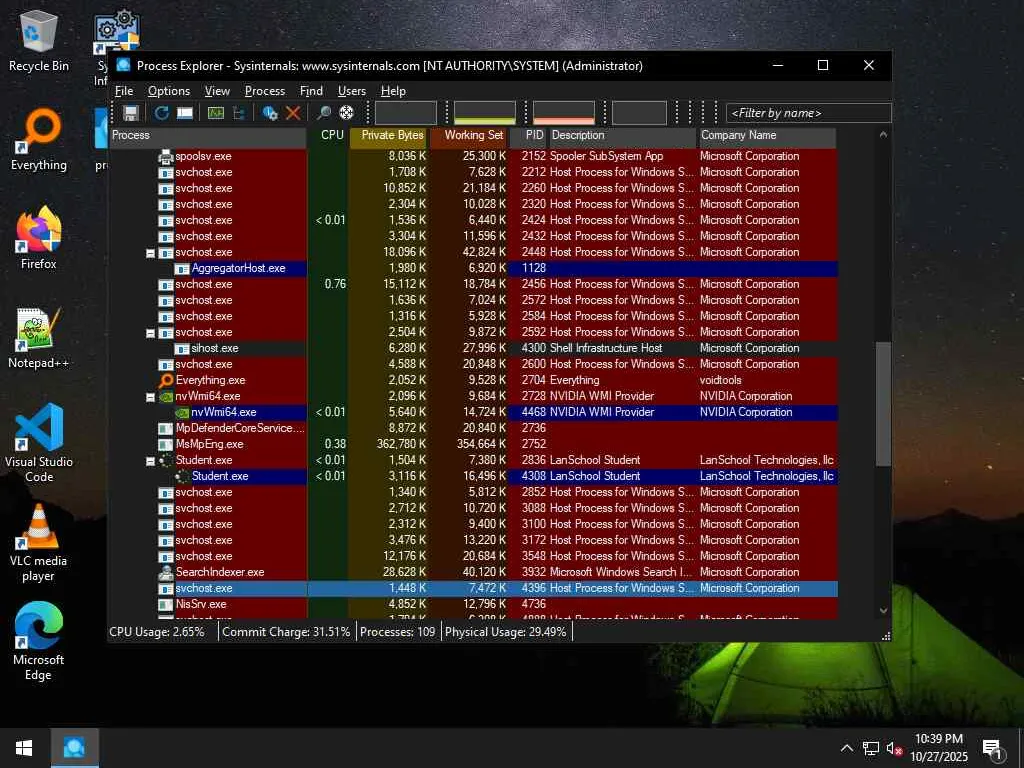Open the Recycle Bin desktop icon
Image resolution: width=1024 pixels, height=768 pixels.
coord(39,41)
